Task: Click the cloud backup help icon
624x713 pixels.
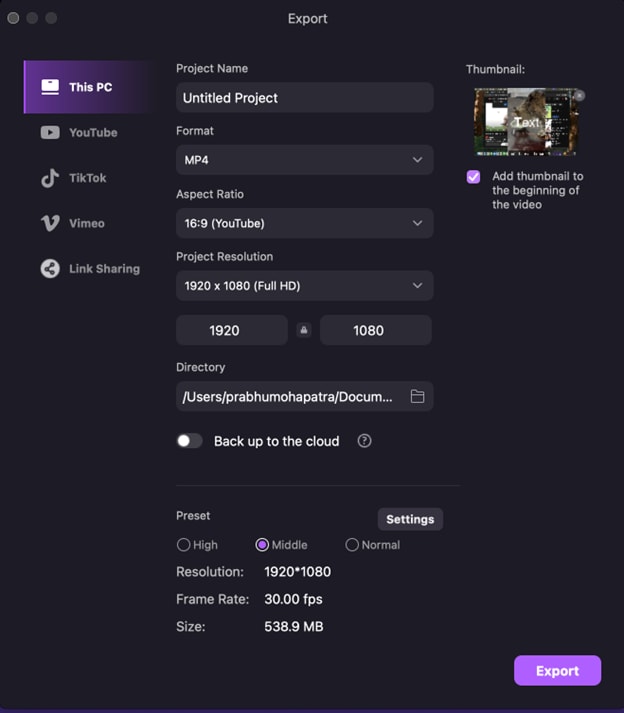Action: click(364, 441)
